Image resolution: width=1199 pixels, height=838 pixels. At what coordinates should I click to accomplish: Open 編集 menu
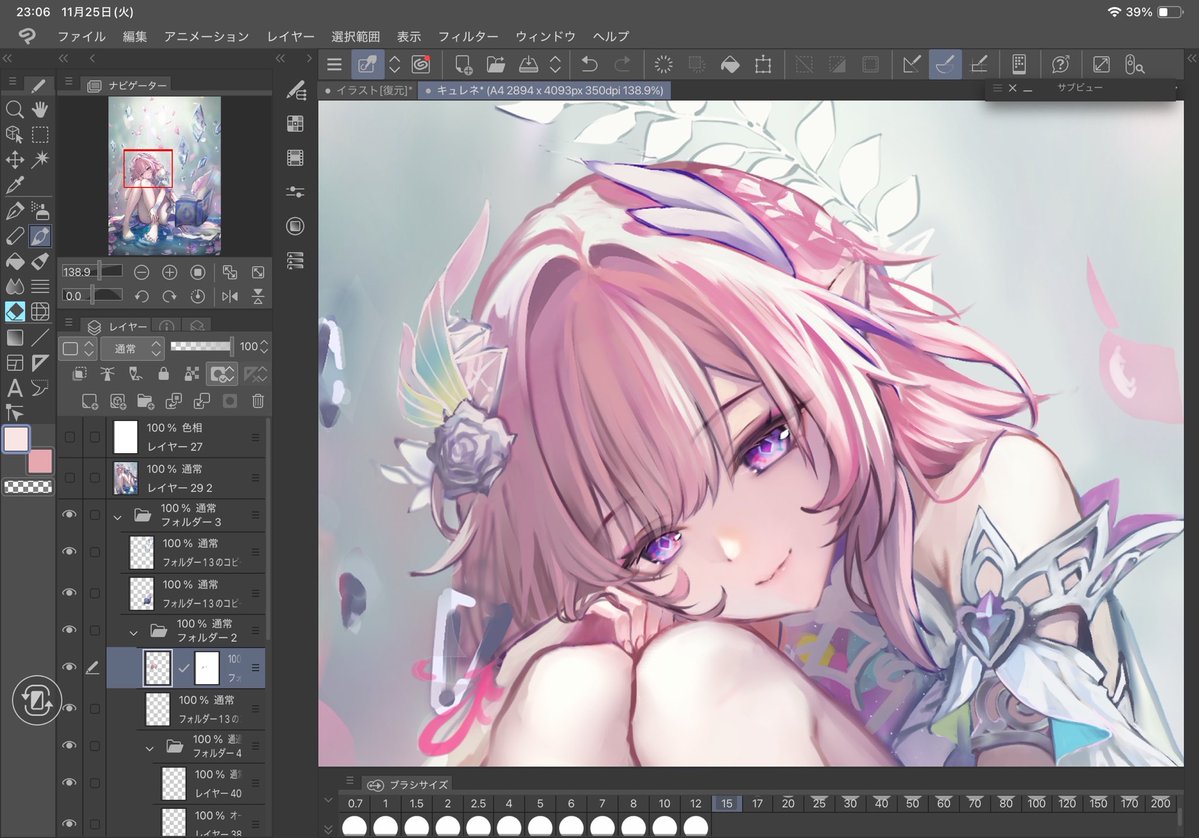click(x=135, y=36)
